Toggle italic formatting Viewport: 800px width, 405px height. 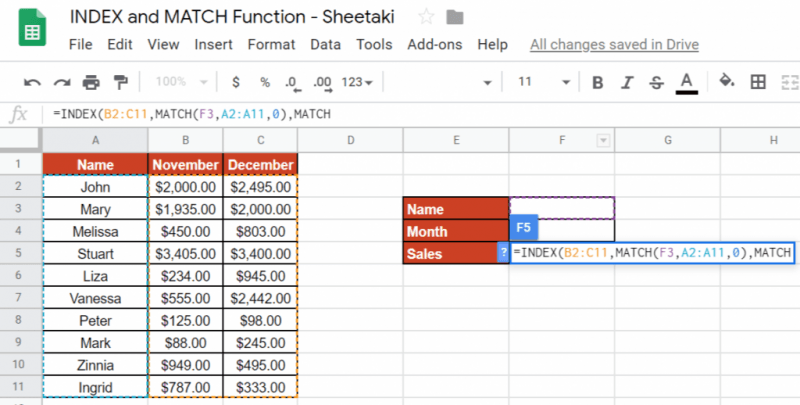pos(627,82)
